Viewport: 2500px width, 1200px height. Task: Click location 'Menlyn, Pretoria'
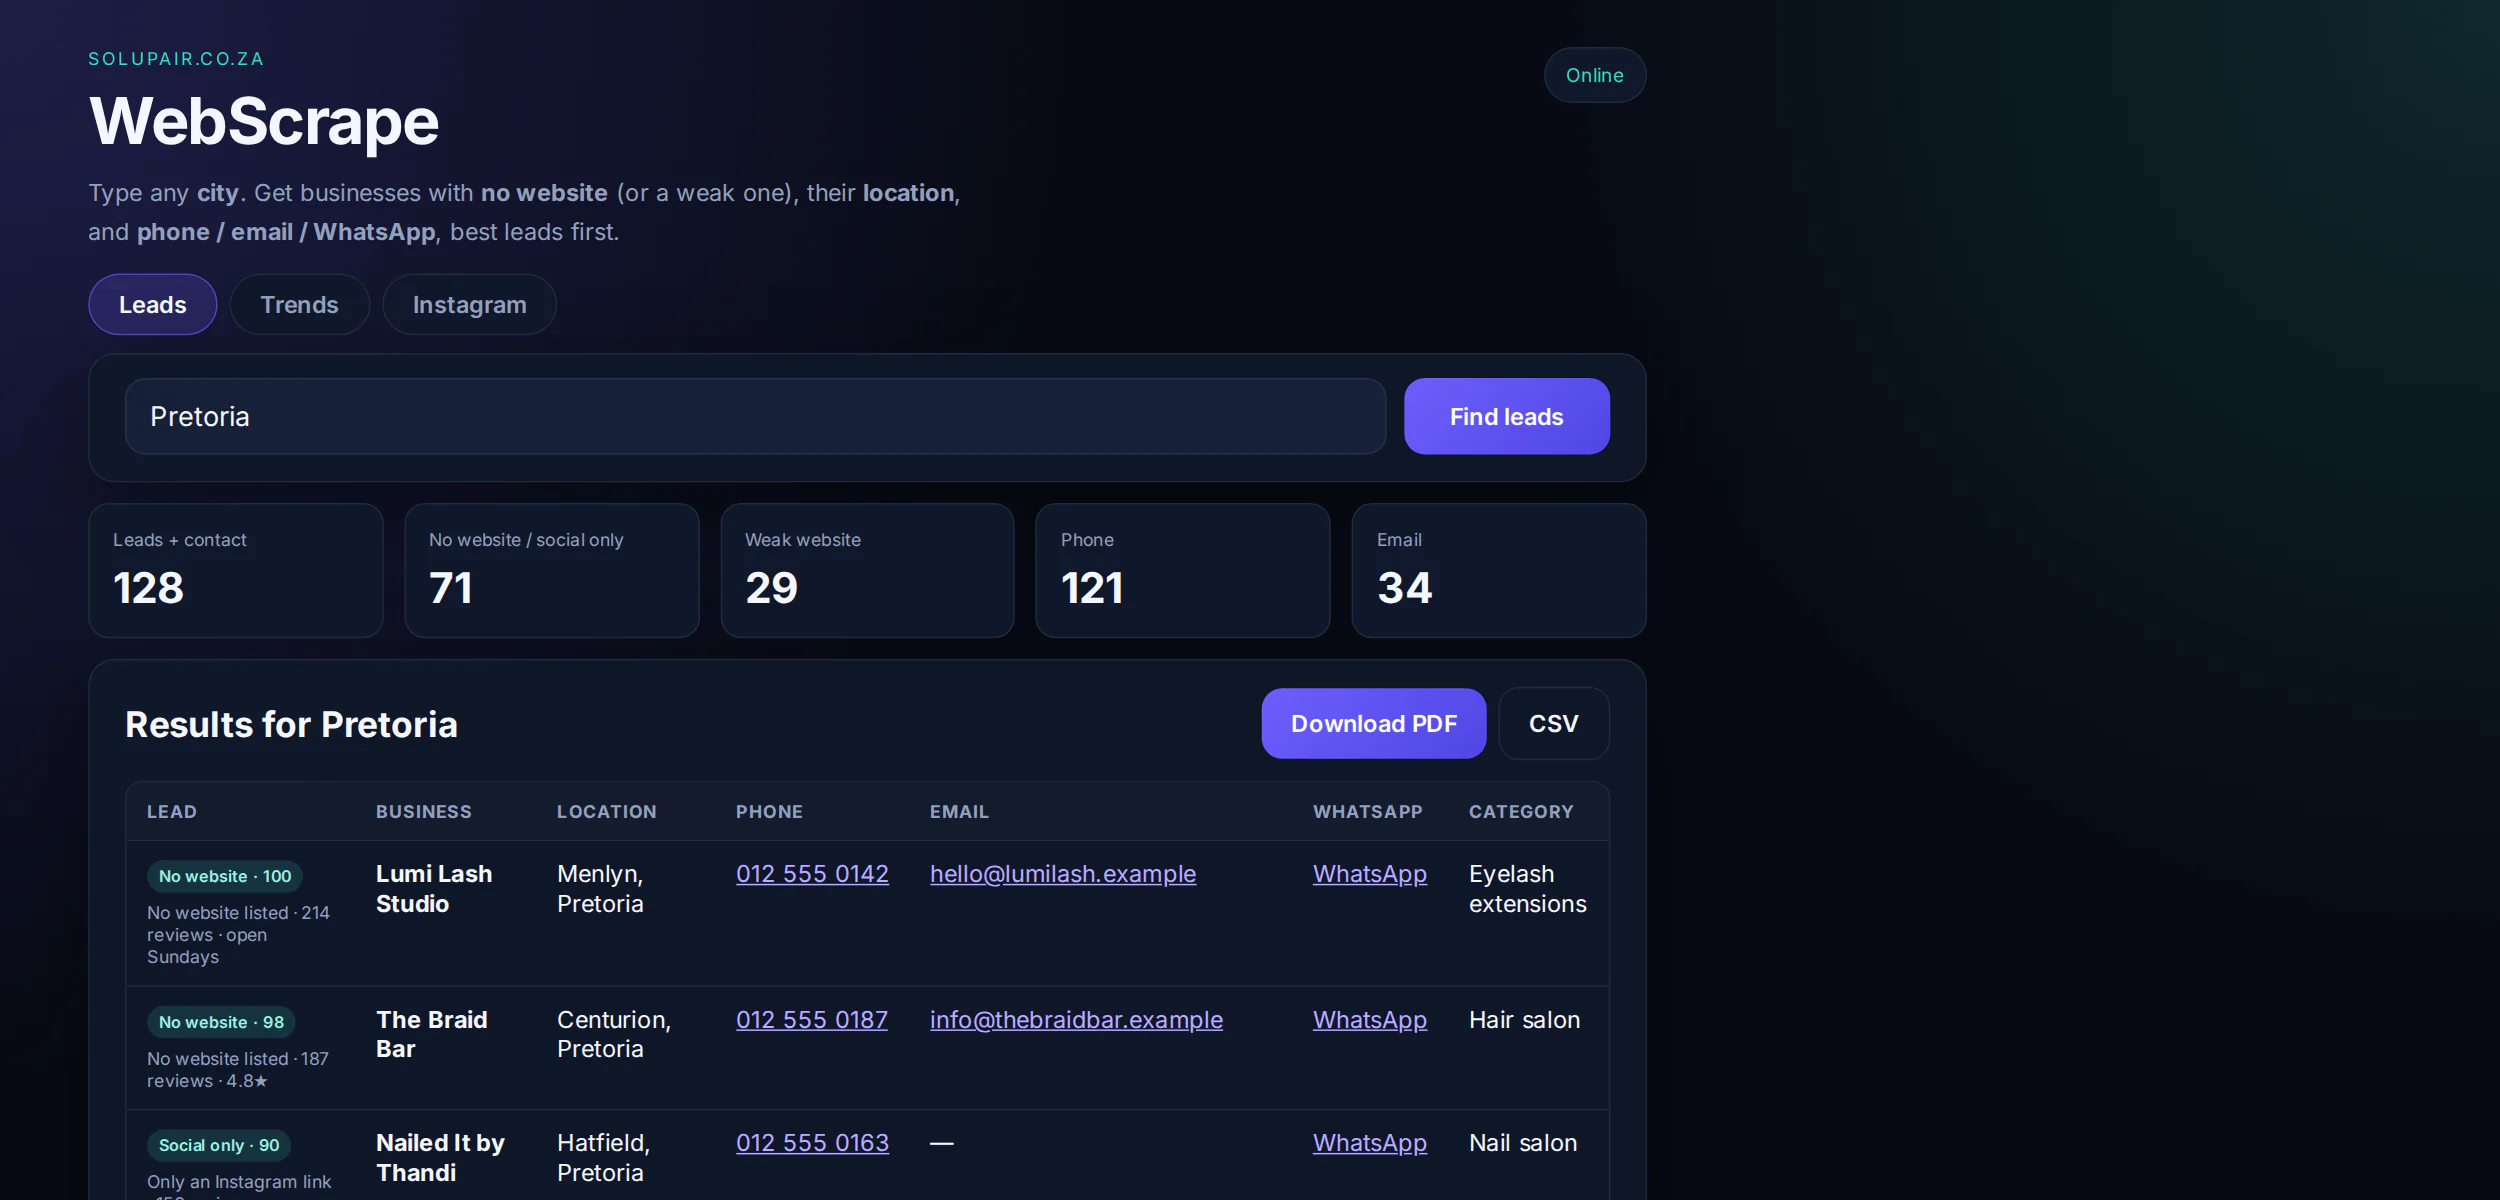600,889
